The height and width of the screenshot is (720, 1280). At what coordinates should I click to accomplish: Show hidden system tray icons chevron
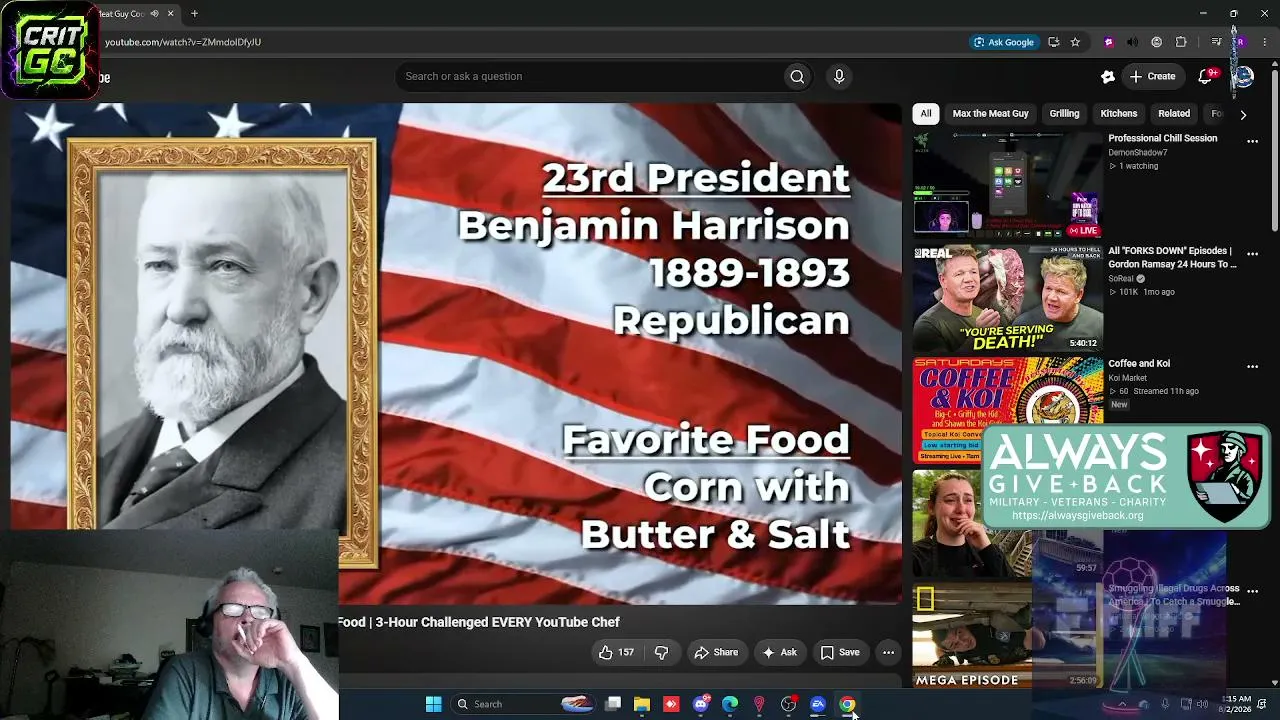1121,704
